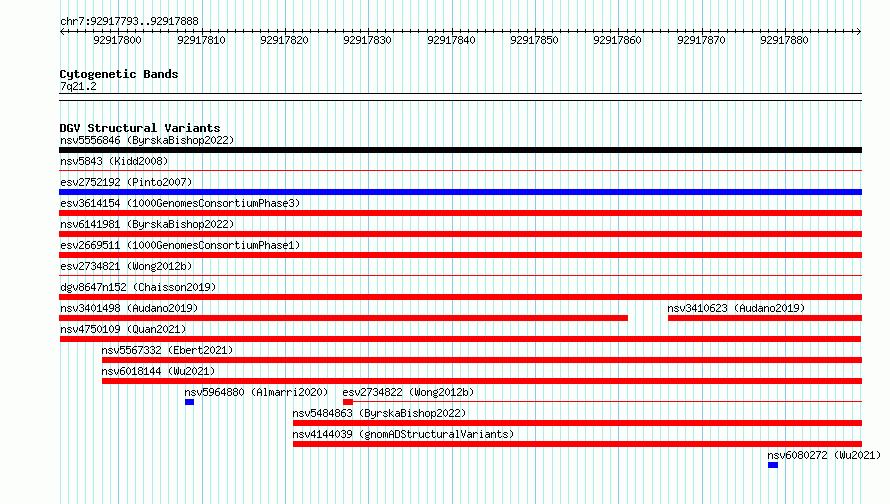Click ruler position 92917870
This screenshot has width=890, height=504.
(701, 40)
